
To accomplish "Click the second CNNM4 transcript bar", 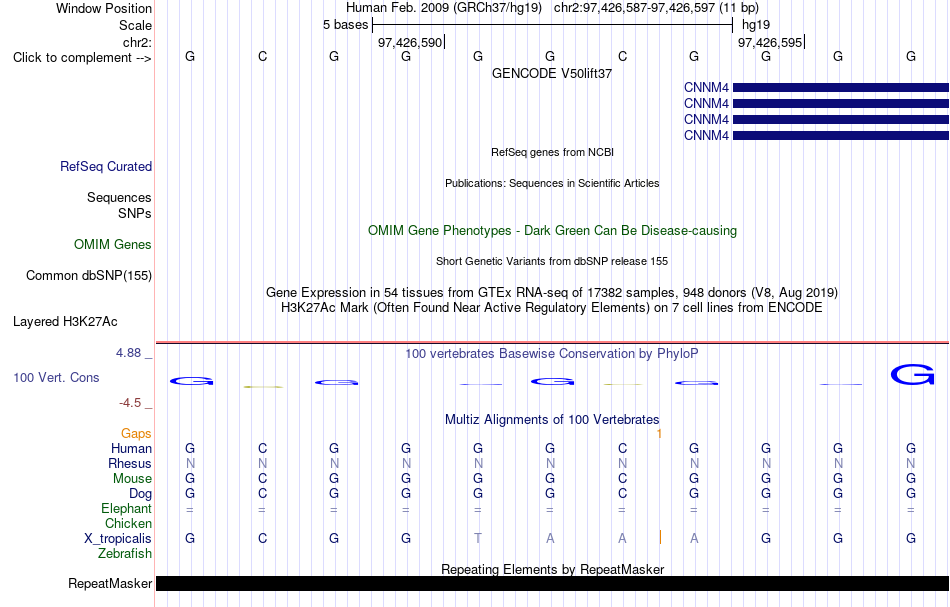I will coord(841,104).
